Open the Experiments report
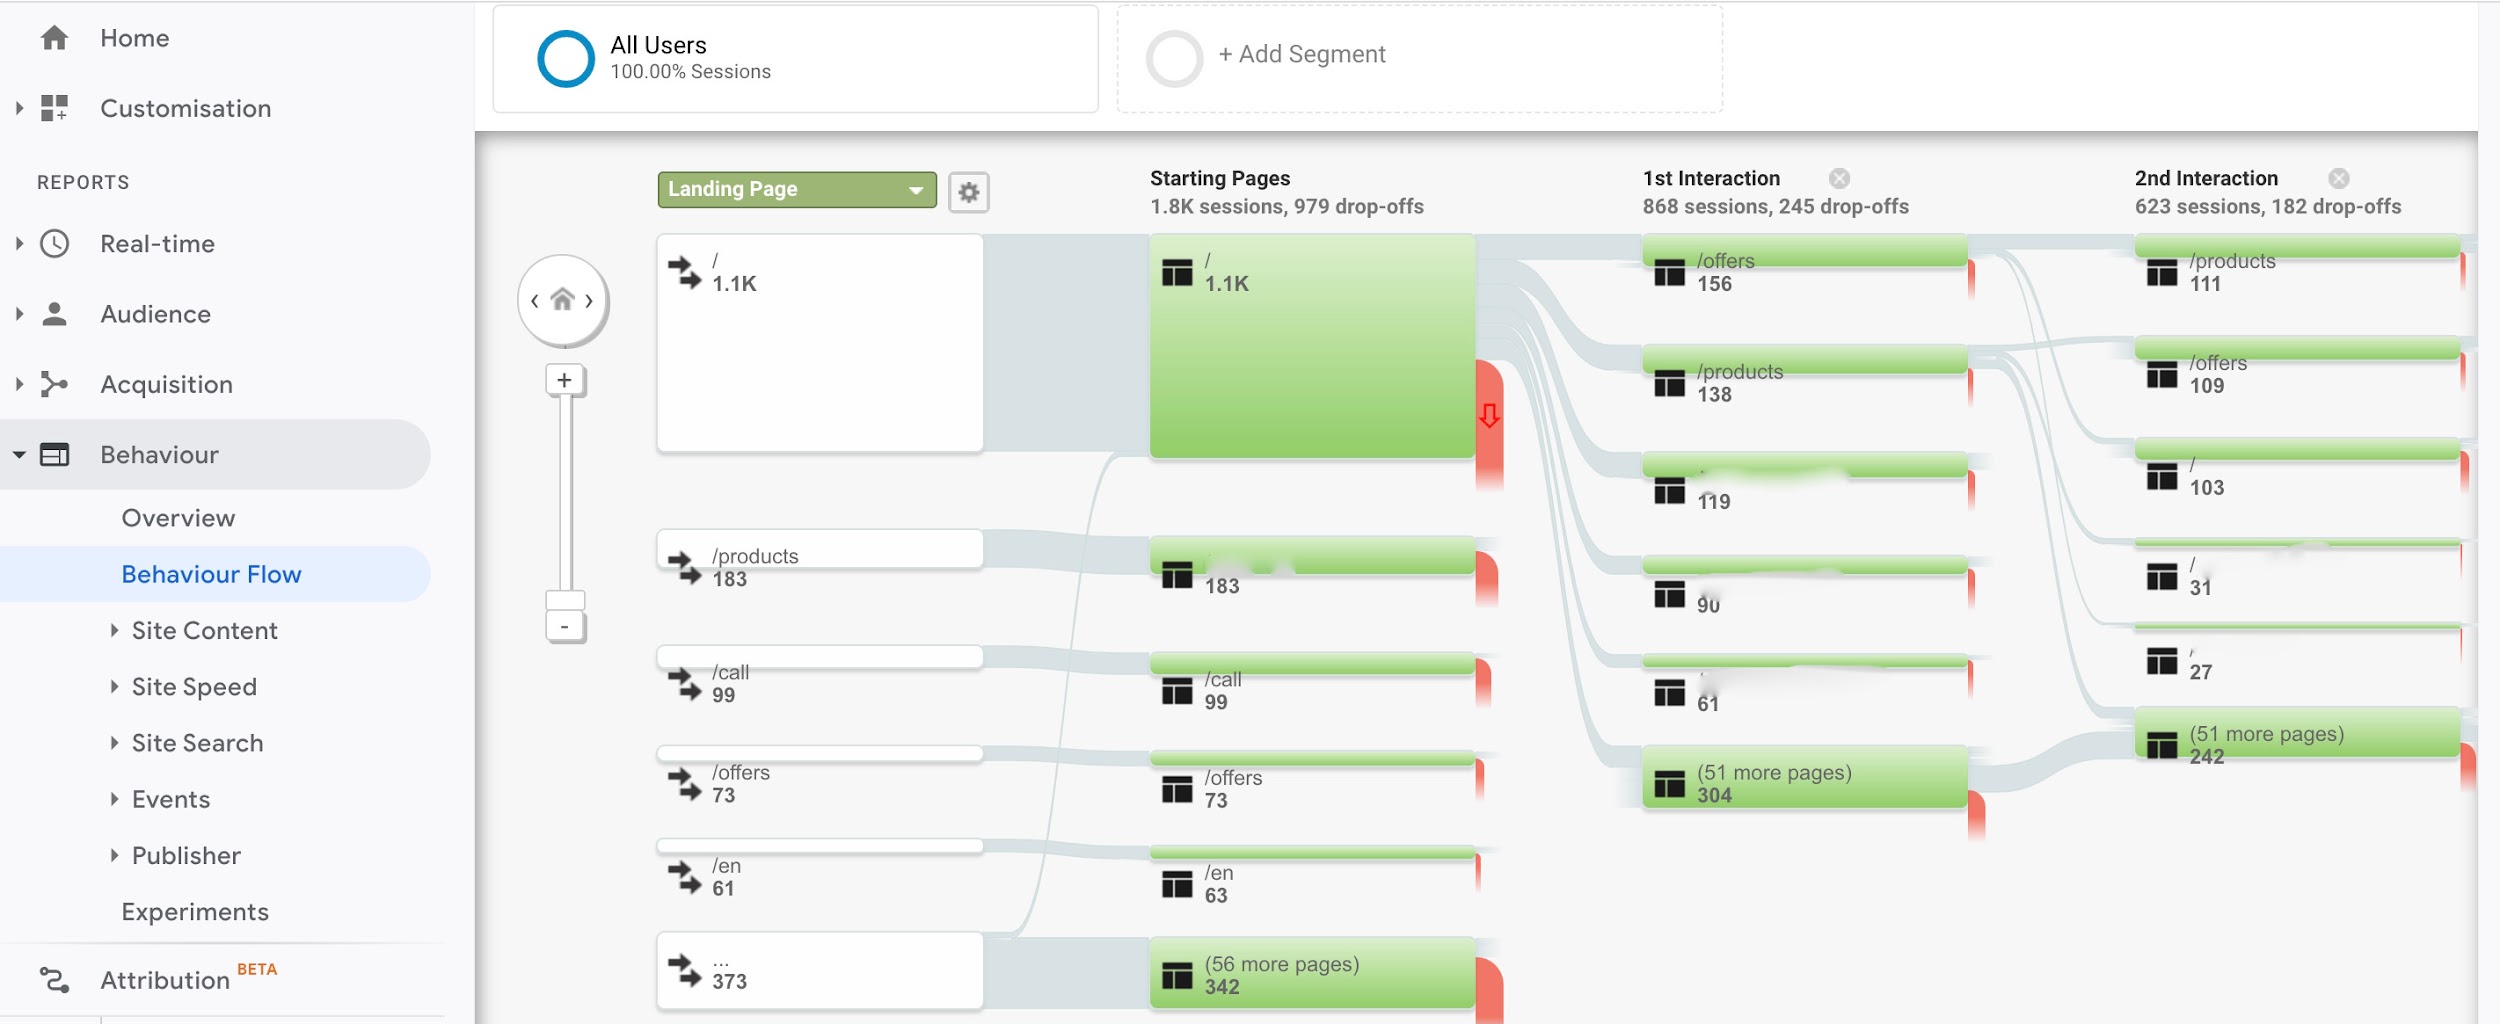 point(195,912)
